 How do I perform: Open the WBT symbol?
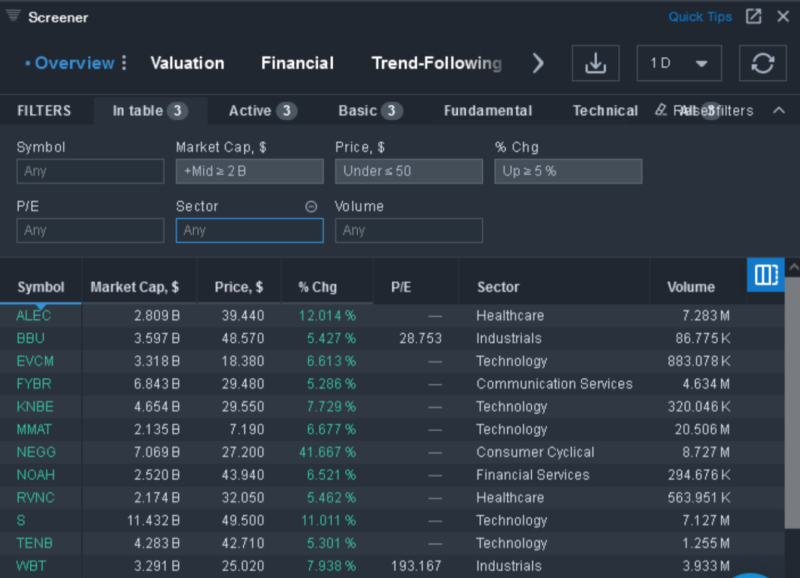click(31, 566)
